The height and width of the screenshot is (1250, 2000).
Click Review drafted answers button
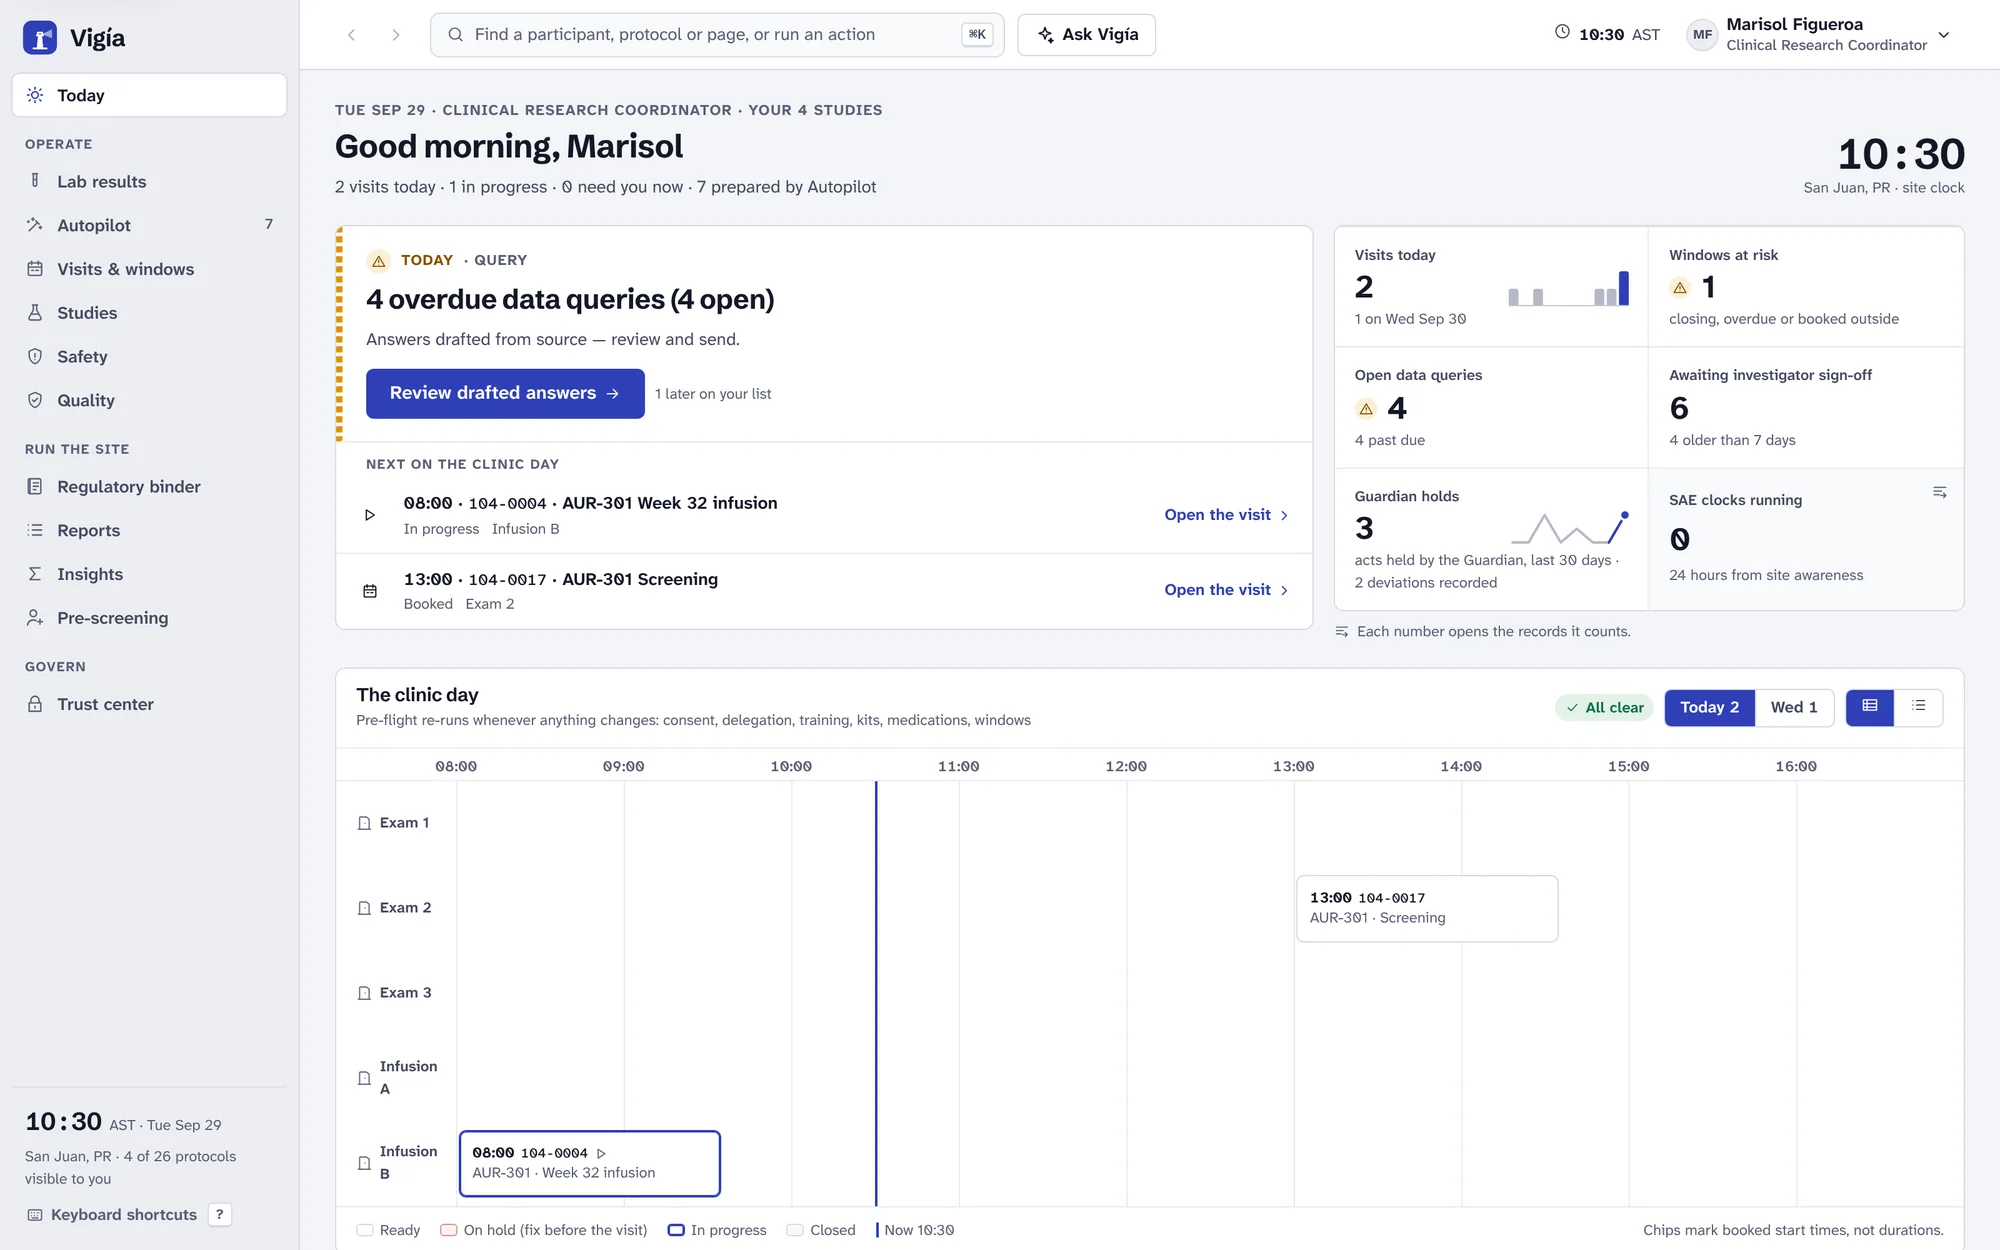point(505,394)
